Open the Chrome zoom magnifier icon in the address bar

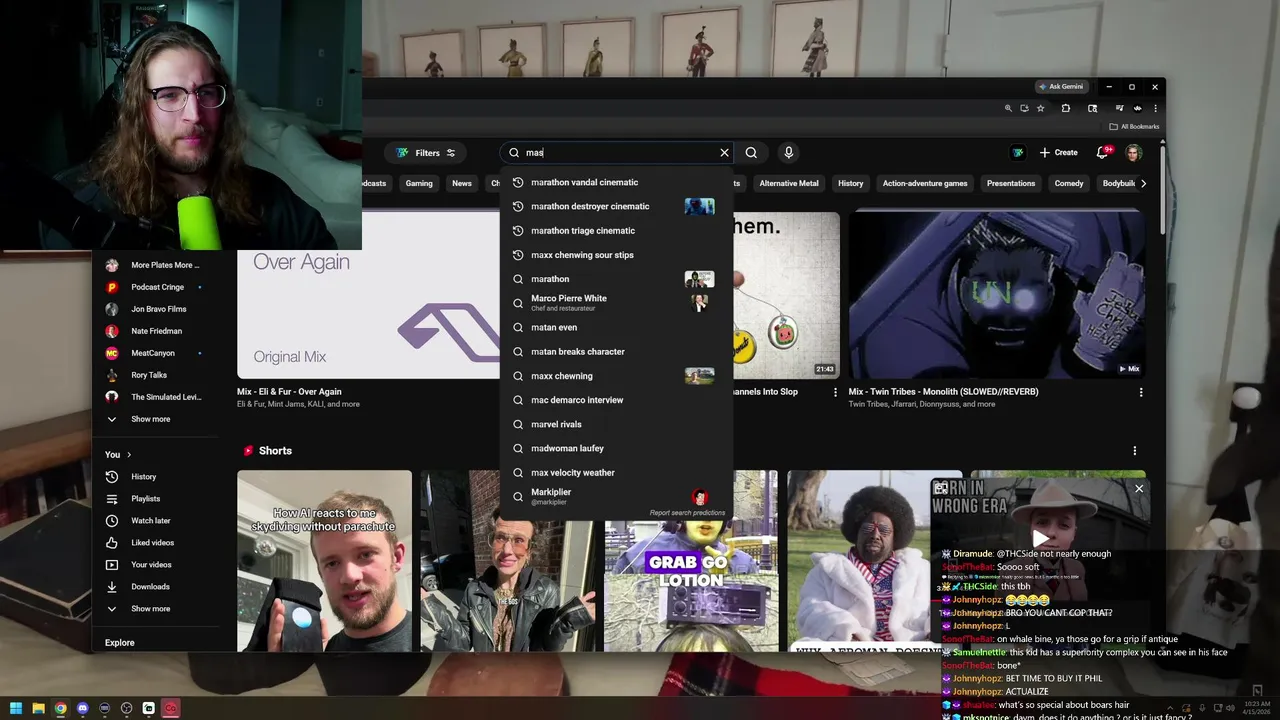point(1008,108)
